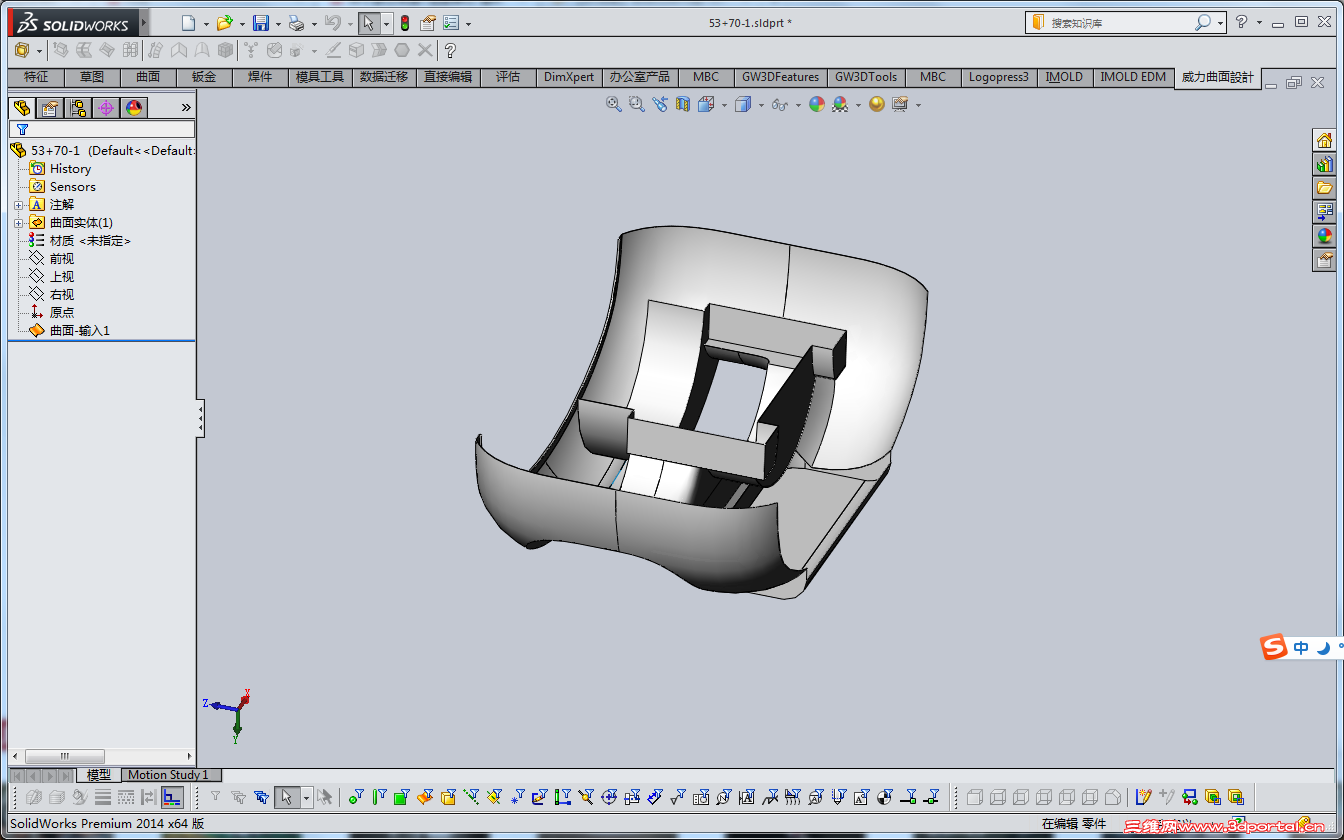
Task: Toggle the Filter Center of Mass icon
Action: click(885, 797)
